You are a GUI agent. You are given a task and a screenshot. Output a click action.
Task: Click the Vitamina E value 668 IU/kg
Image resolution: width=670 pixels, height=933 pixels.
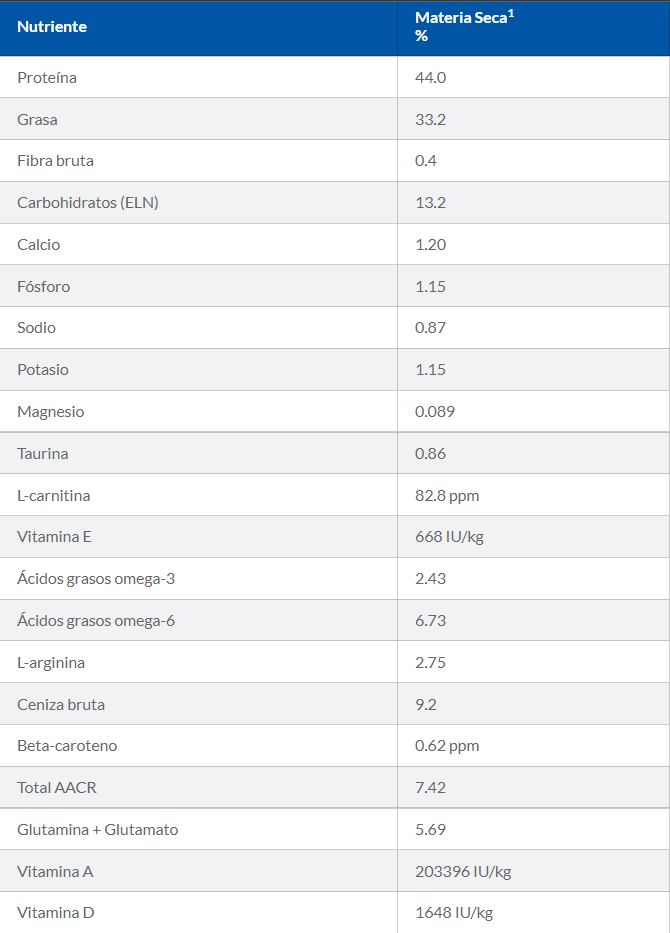click(x=449, y=537)
